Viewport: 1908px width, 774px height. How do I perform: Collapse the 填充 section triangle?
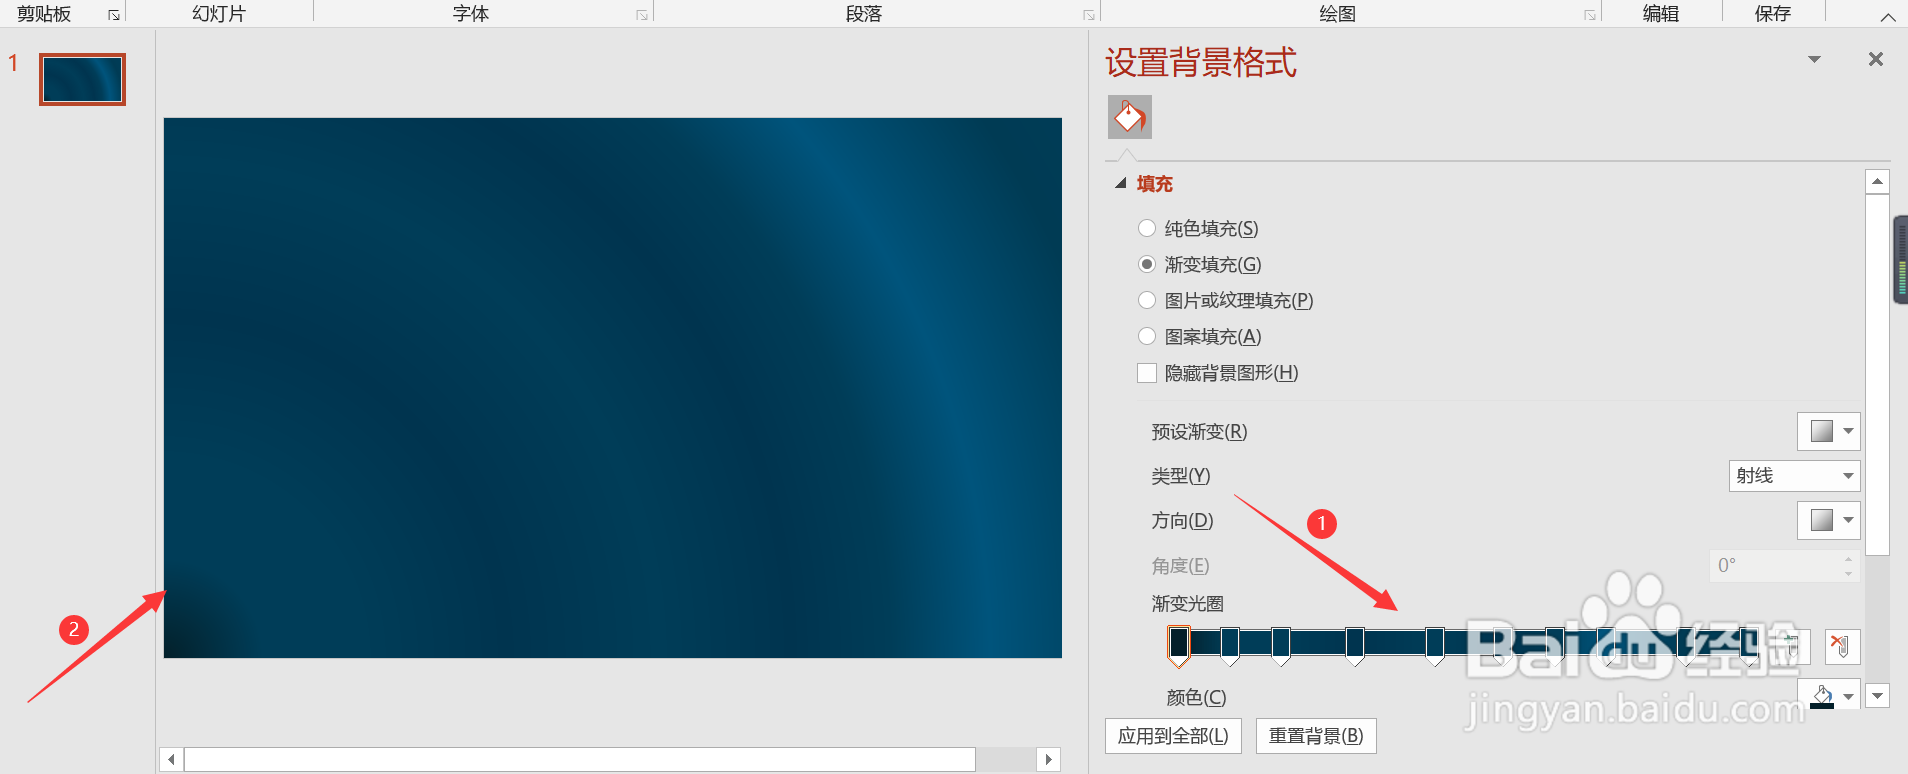(1121, 183)
